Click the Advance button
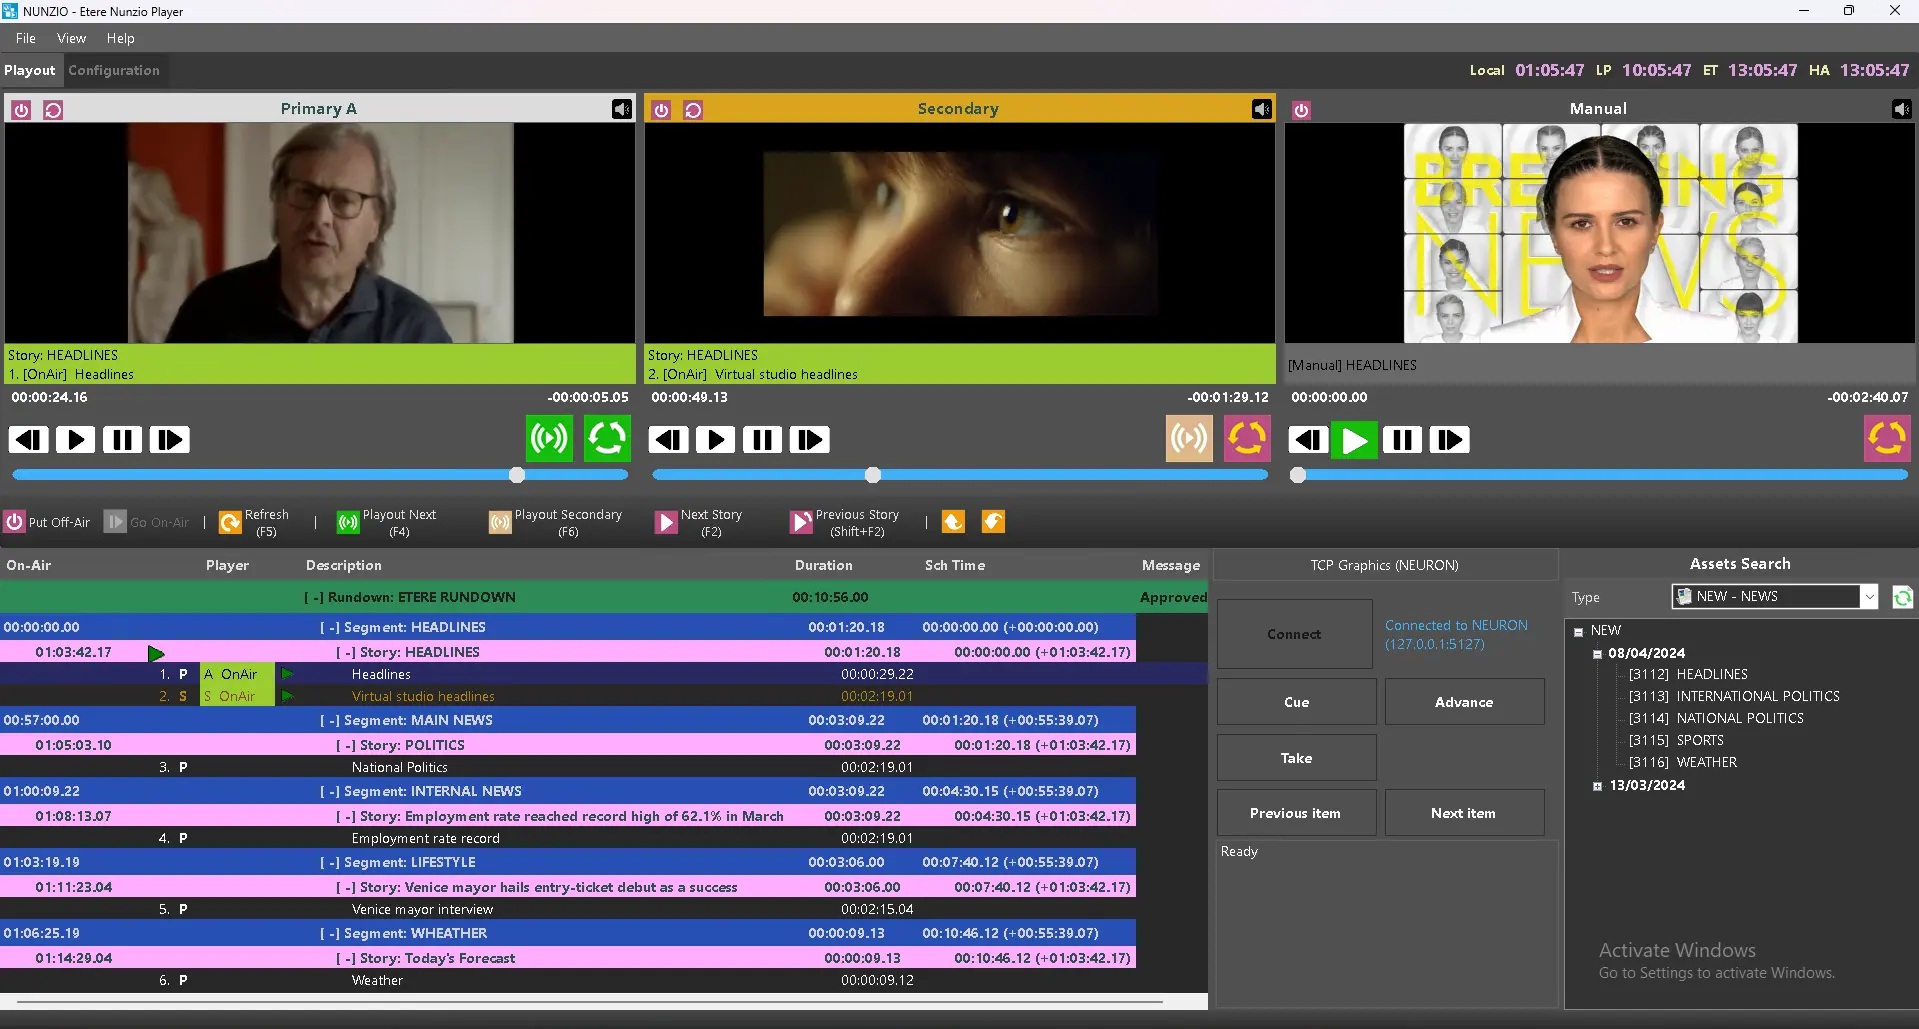The image size is (1919, 1029). (1463, 702)
